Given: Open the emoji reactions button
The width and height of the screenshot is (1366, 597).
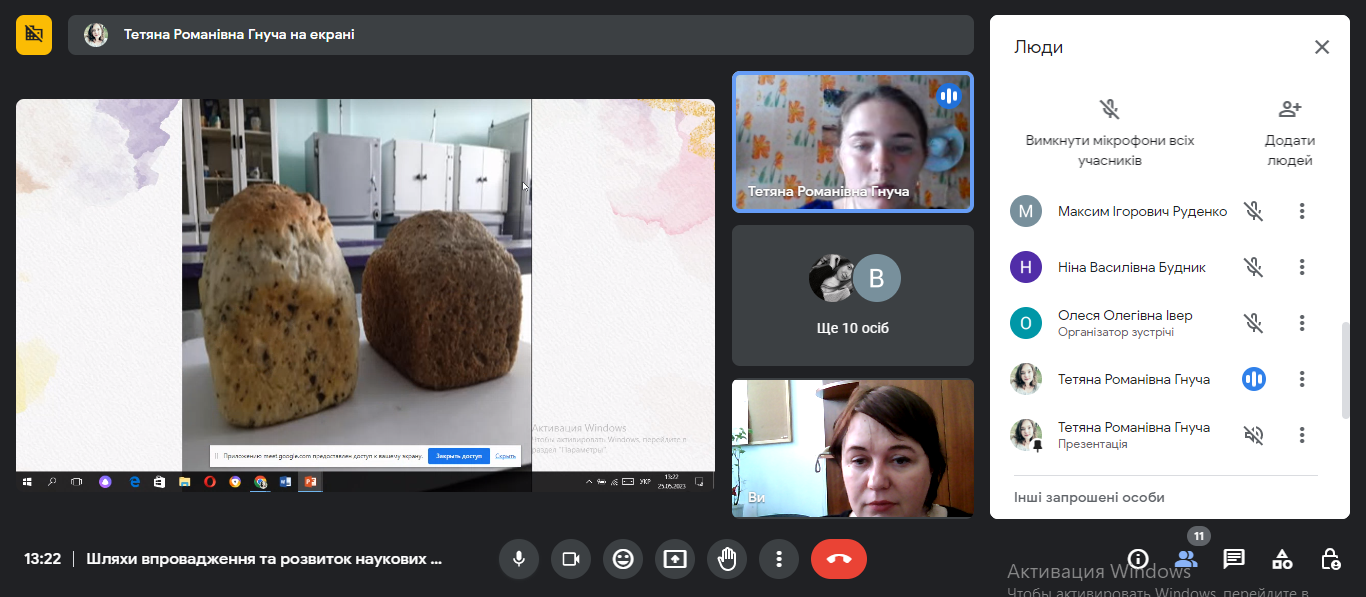Looking at the screenshot, I should (623, 559).
